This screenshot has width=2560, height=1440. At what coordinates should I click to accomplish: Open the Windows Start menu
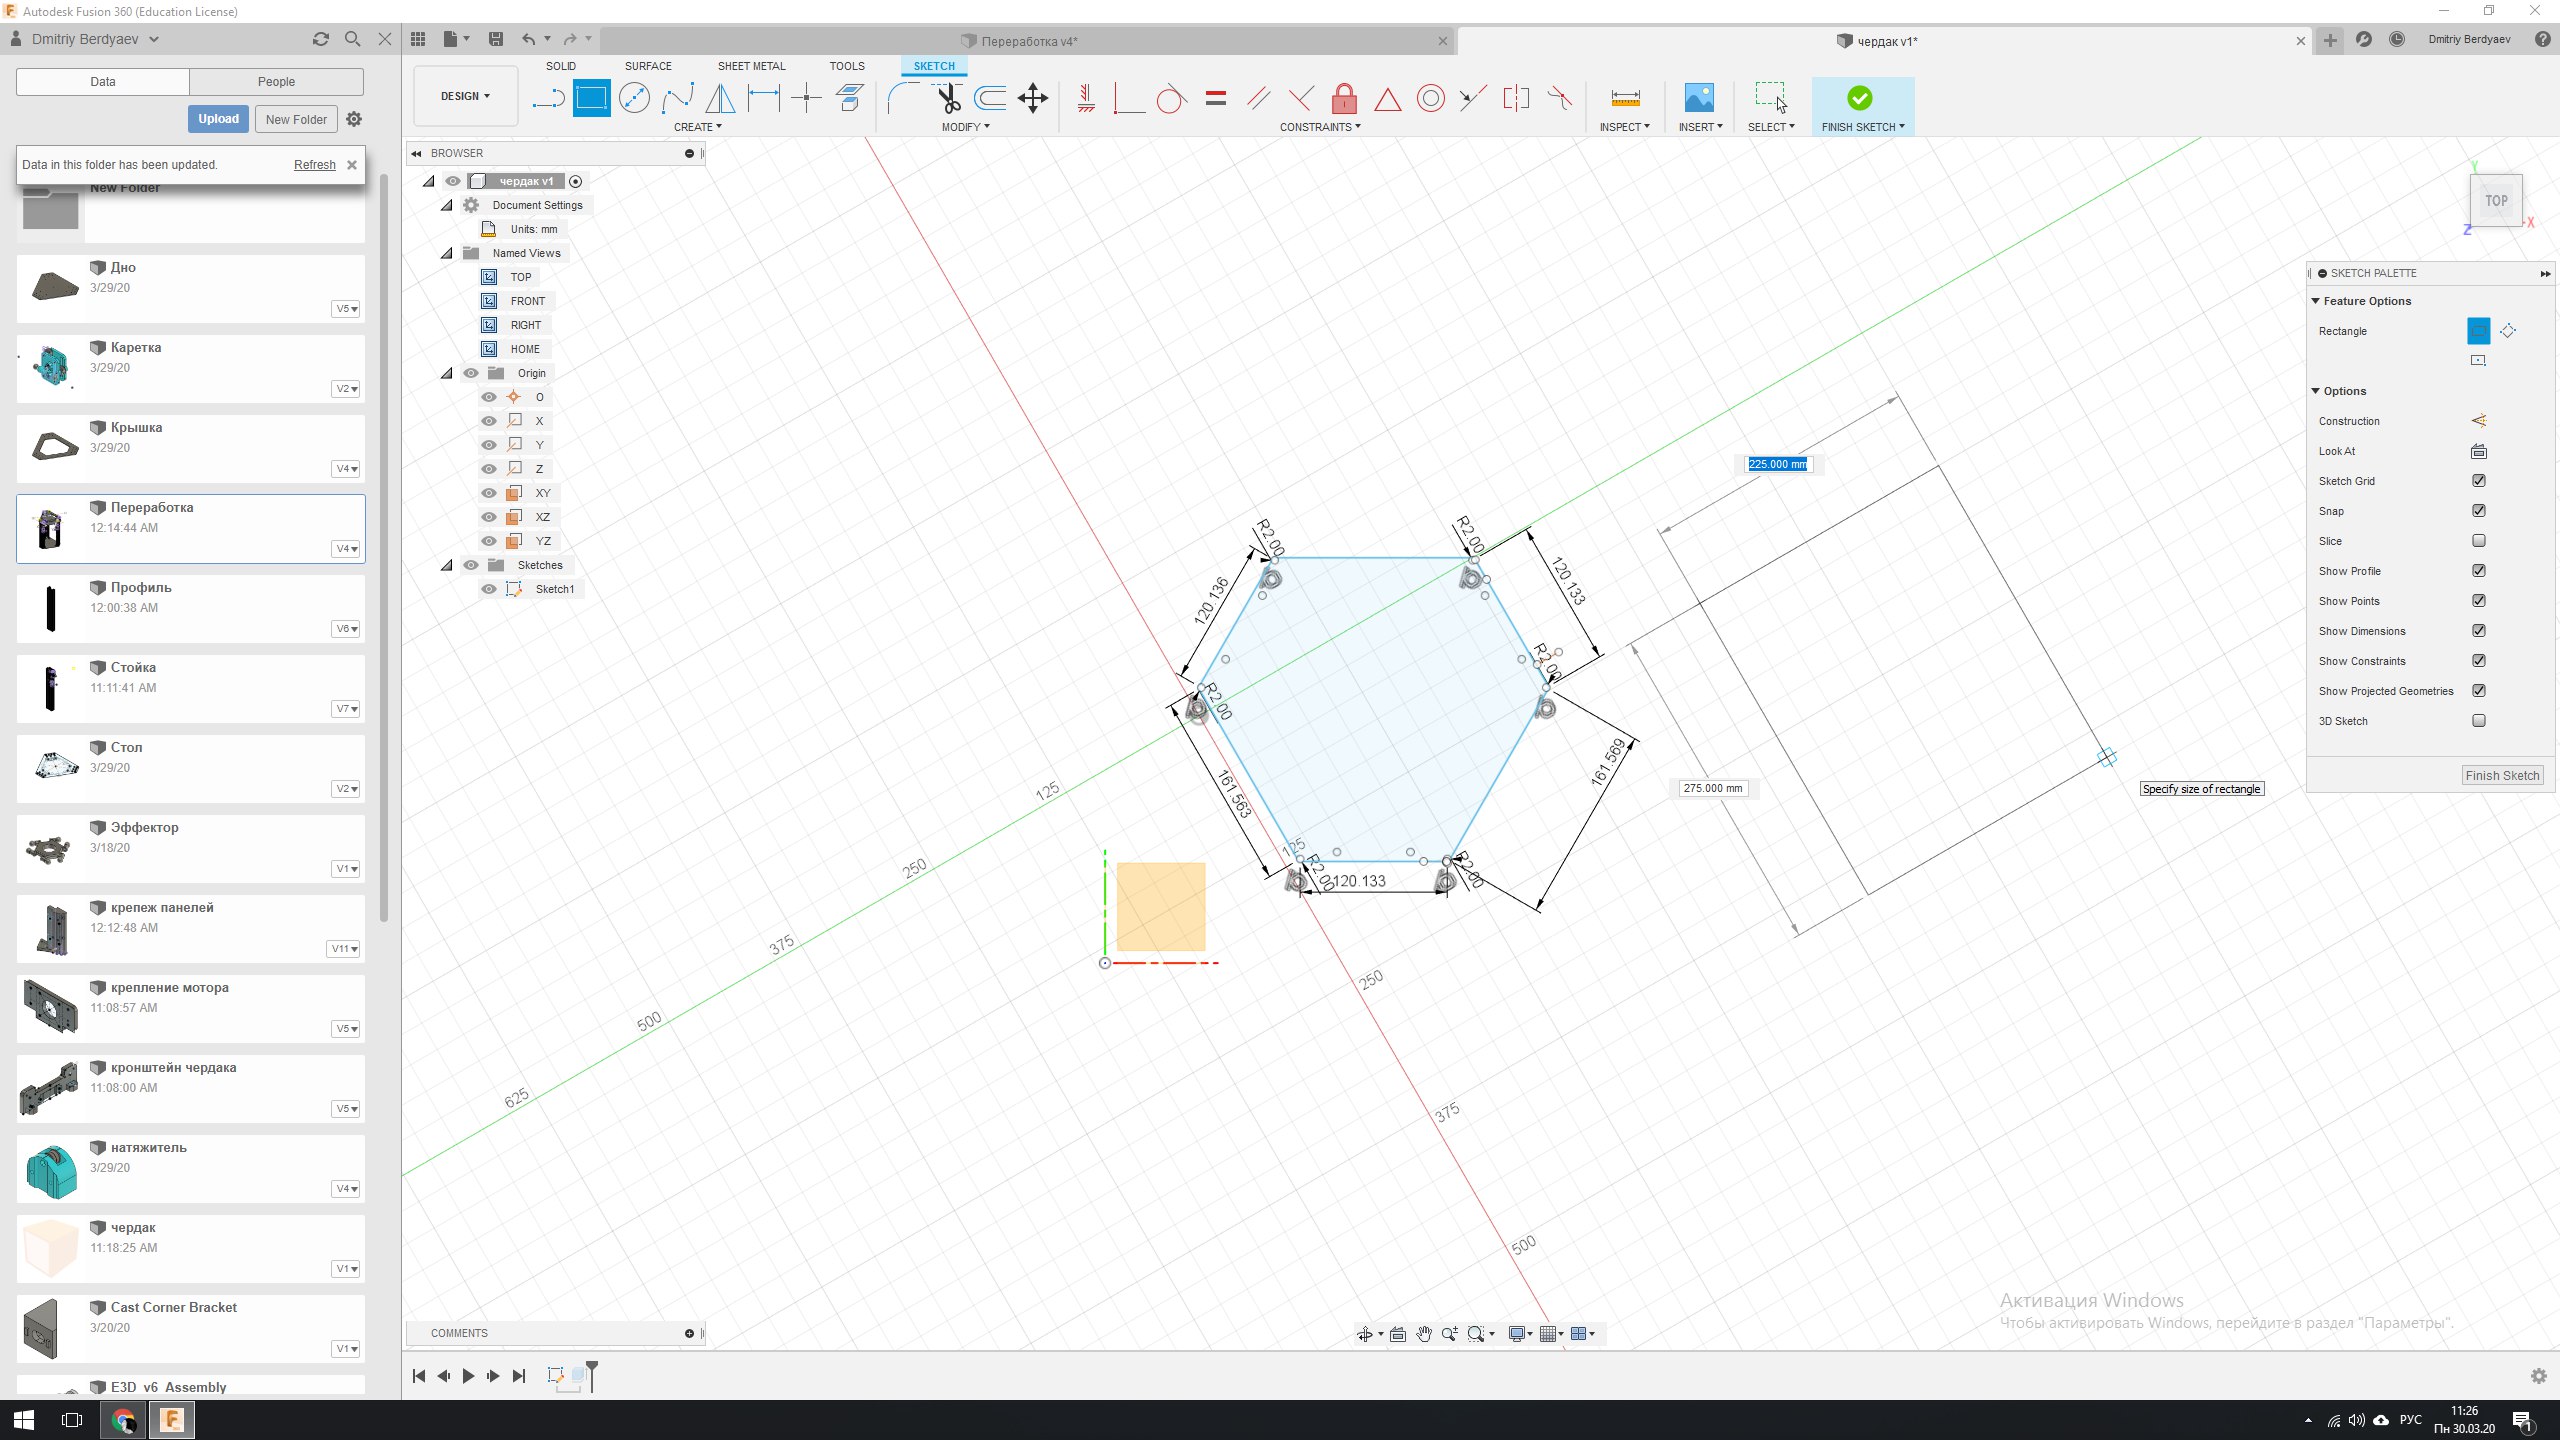pos(24,1420)
